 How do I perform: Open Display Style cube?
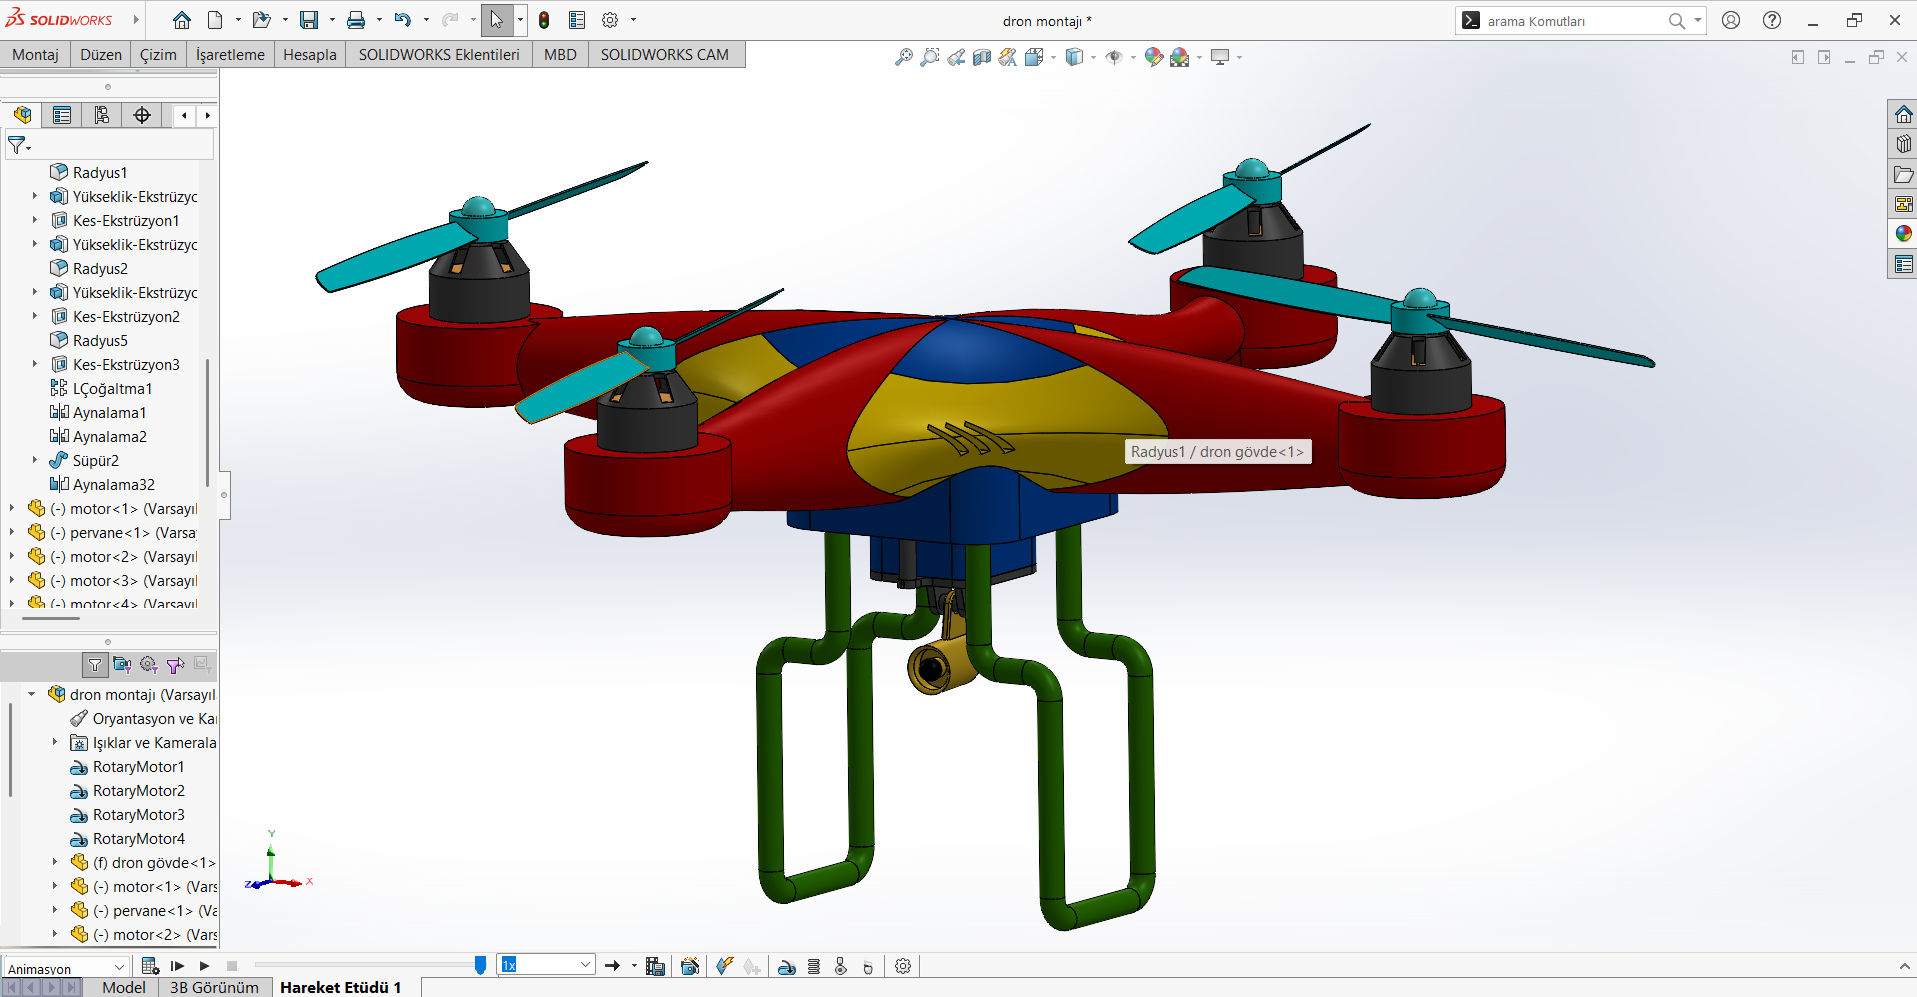[x=1074, y=57]
